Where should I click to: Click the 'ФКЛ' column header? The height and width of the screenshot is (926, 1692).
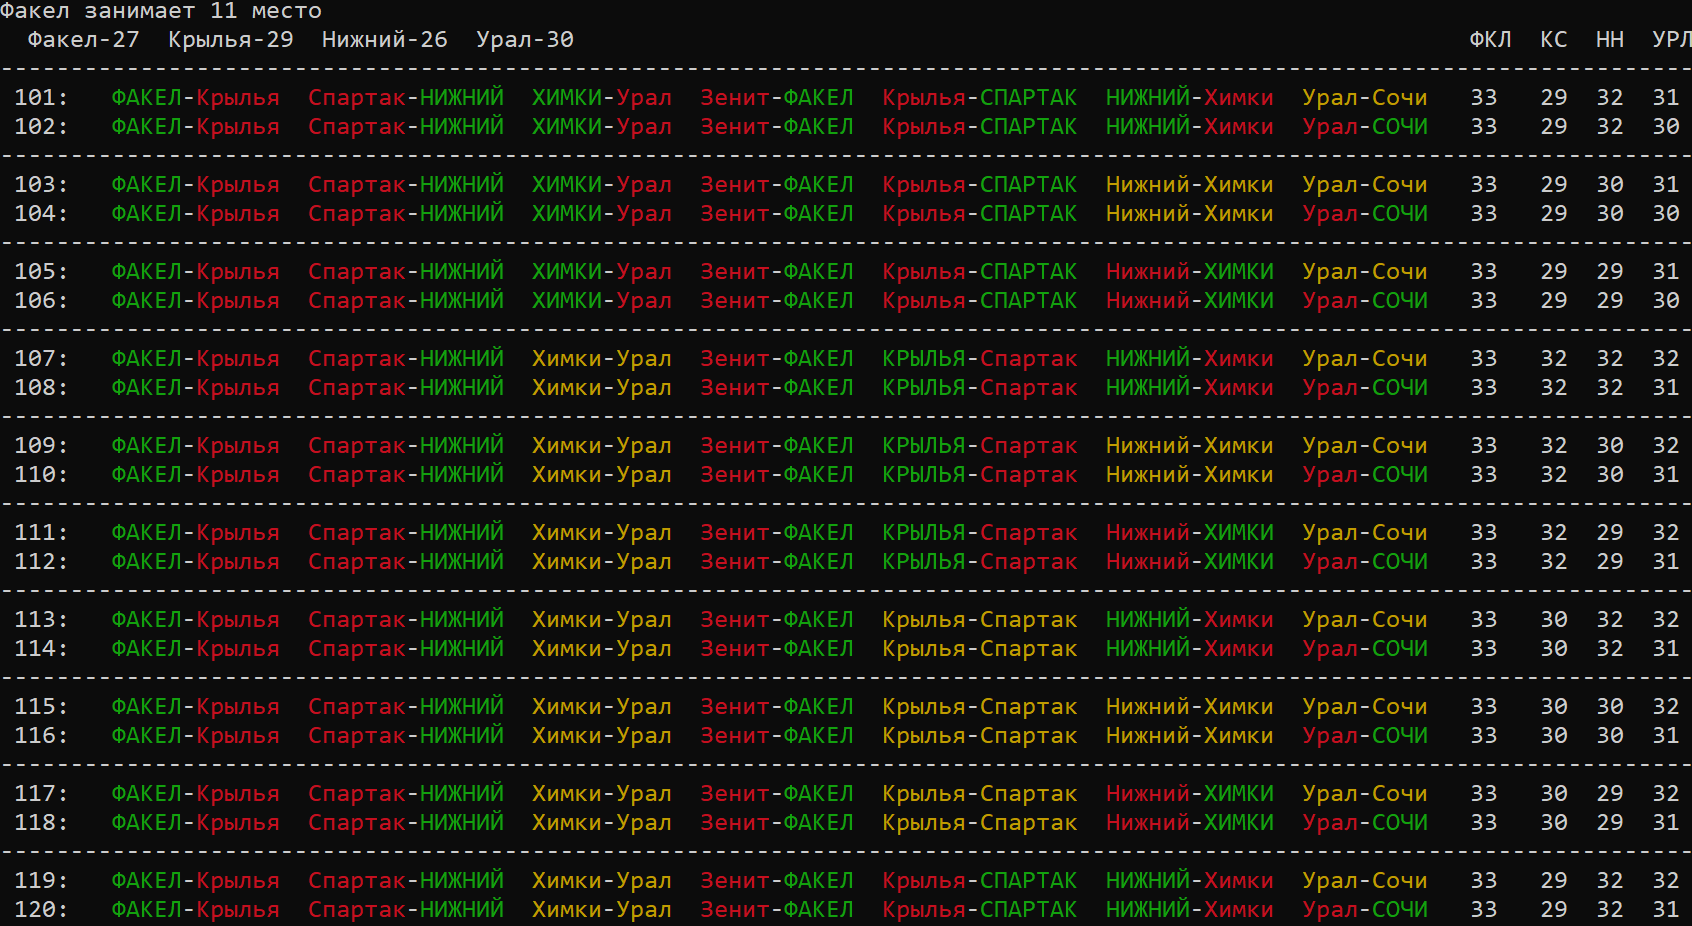click(1490, 40)
